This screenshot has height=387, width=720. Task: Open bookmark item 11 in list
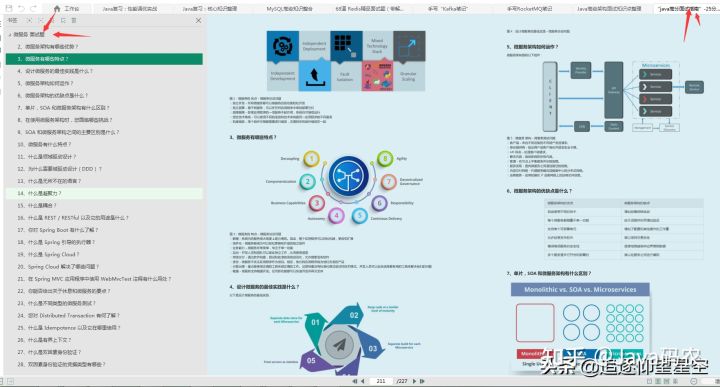point(46,157)
